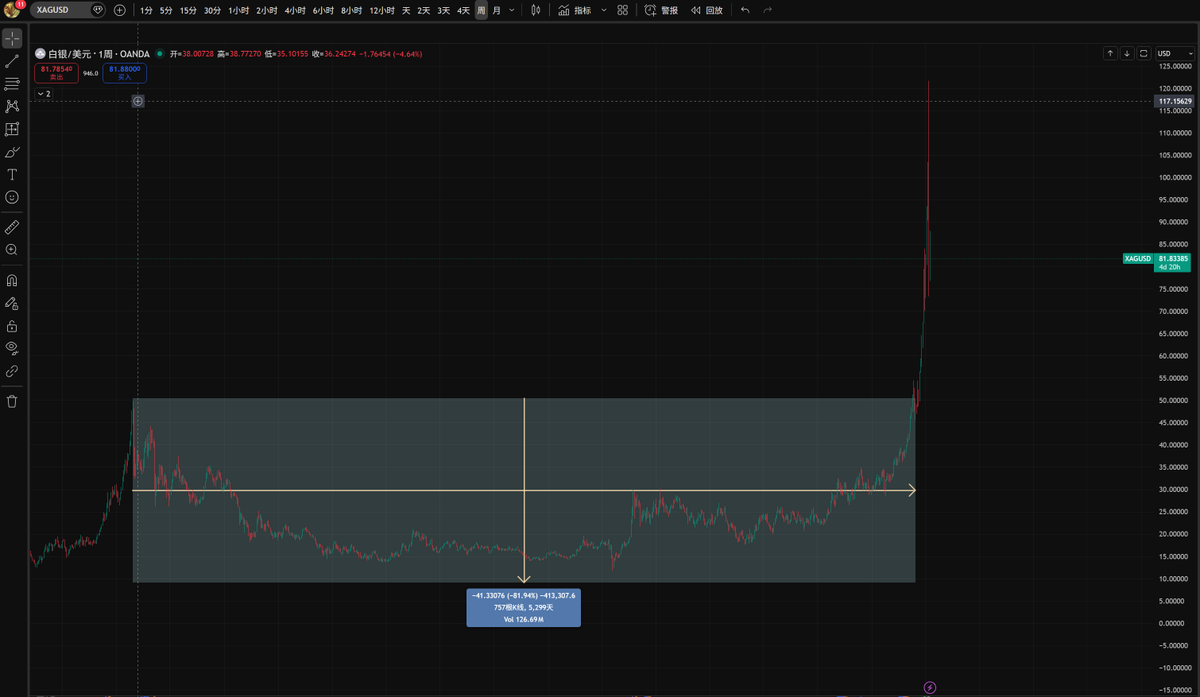Click the down arrow chart button
Screen dimensions: 1200x697
tap(1127, 53)
